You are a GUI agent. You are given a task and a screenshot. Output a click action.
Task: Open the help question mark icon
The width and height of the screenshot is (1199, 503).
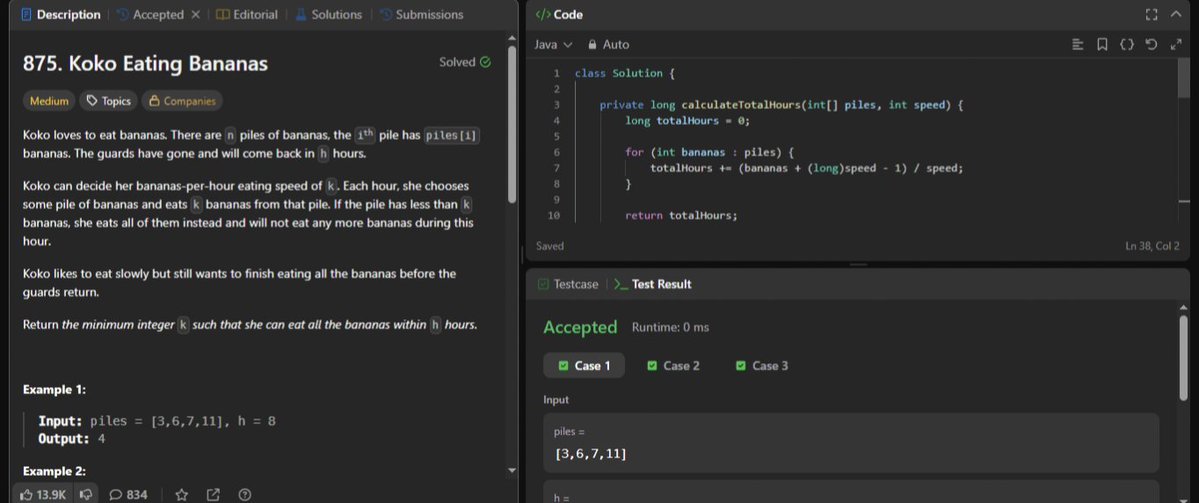coord(245,495)
